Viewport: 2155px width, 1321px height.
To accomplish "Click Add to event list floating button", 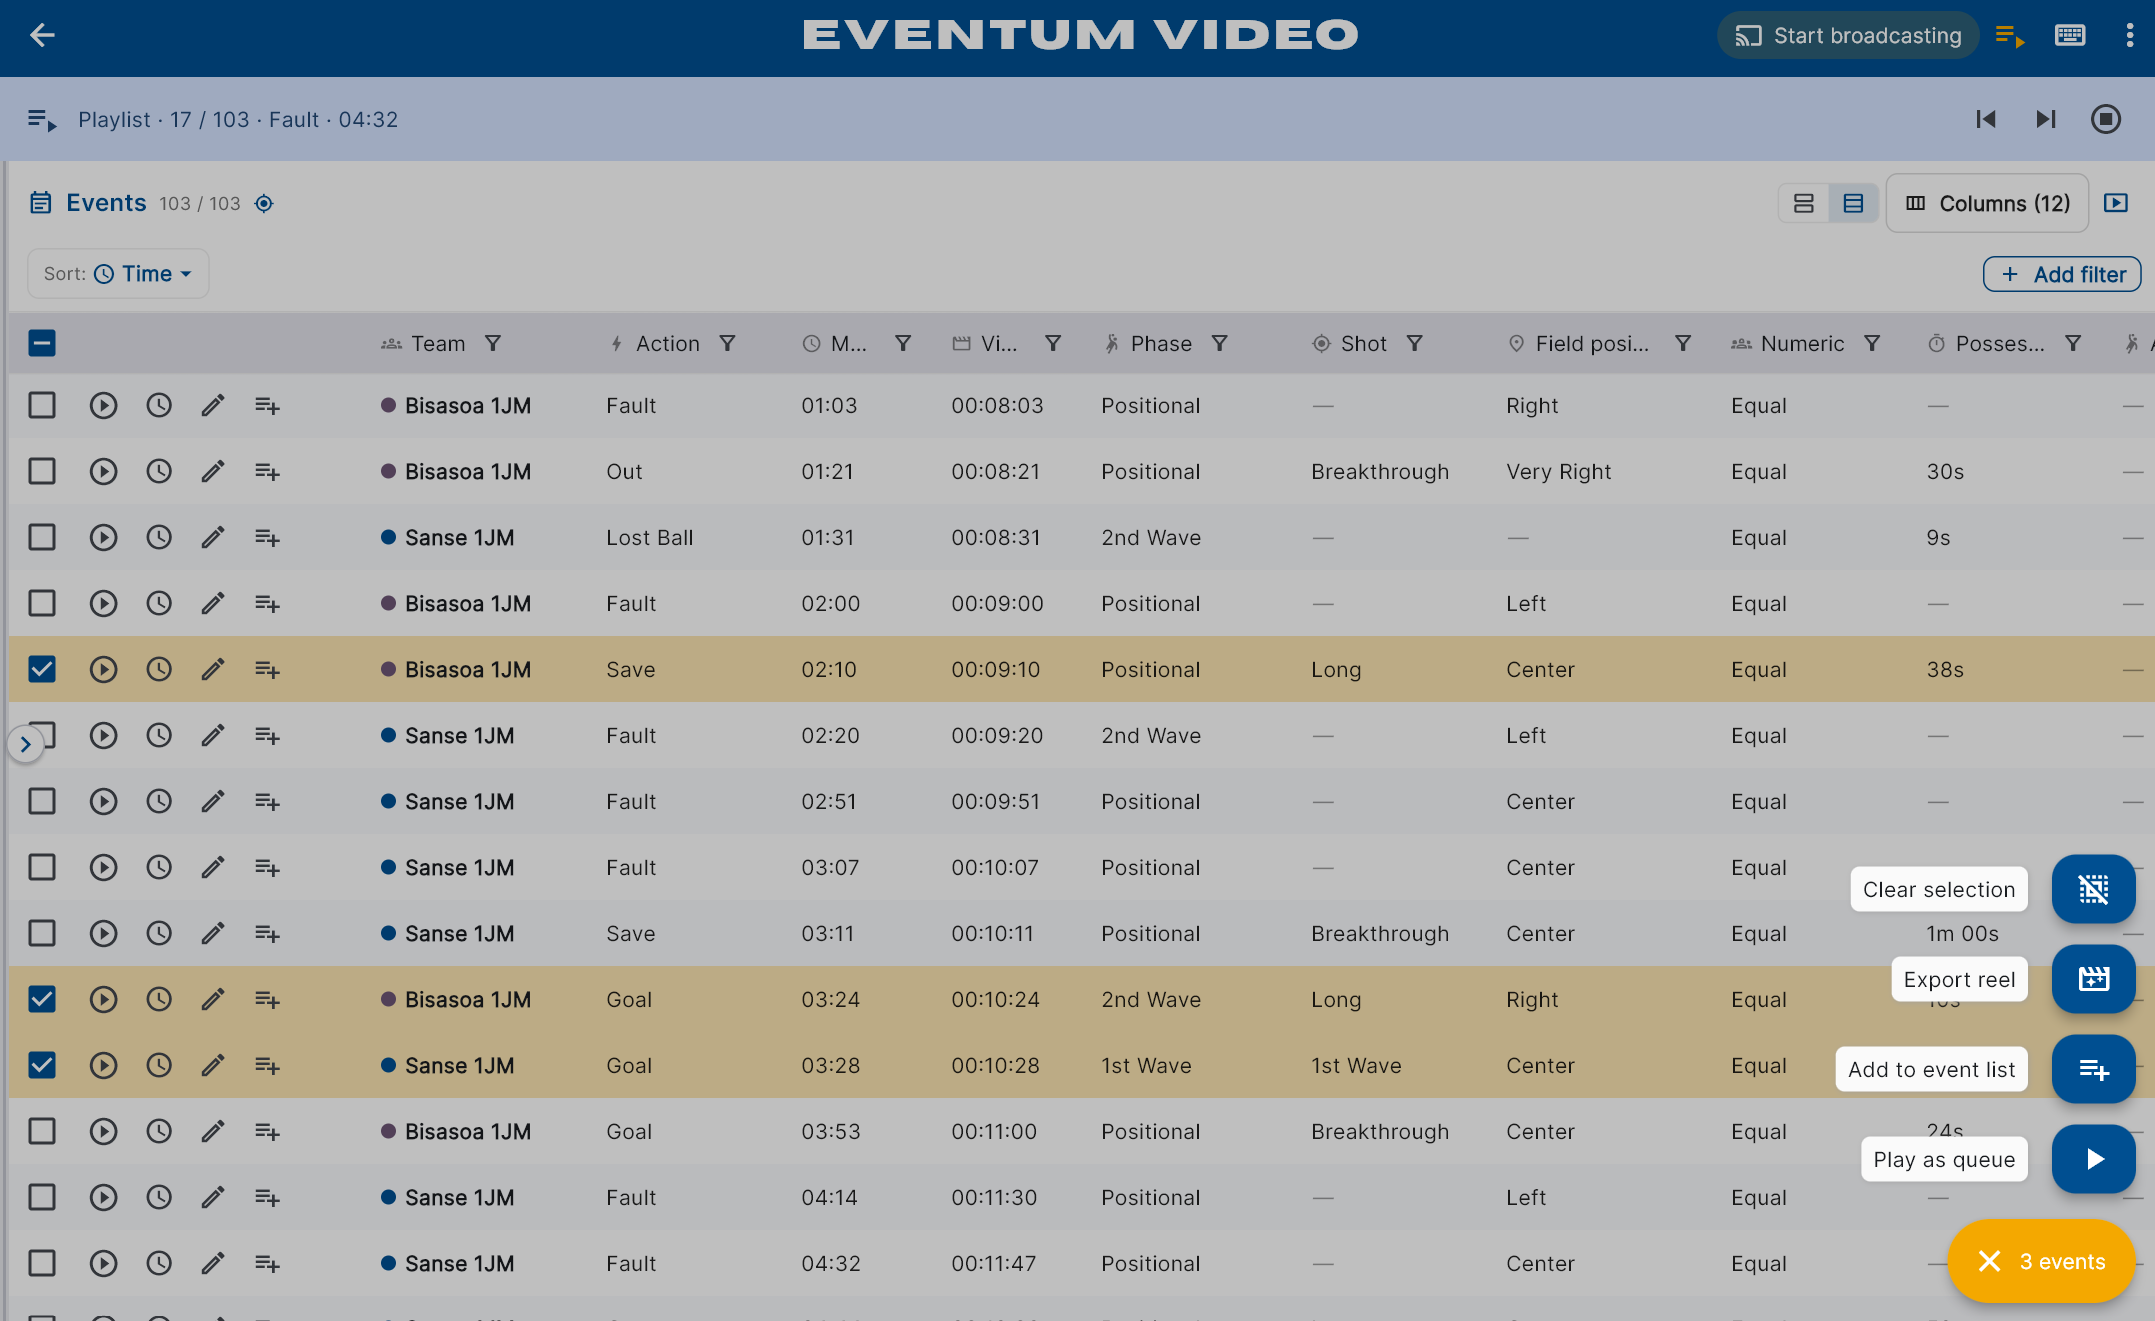I will 2094,1069.
